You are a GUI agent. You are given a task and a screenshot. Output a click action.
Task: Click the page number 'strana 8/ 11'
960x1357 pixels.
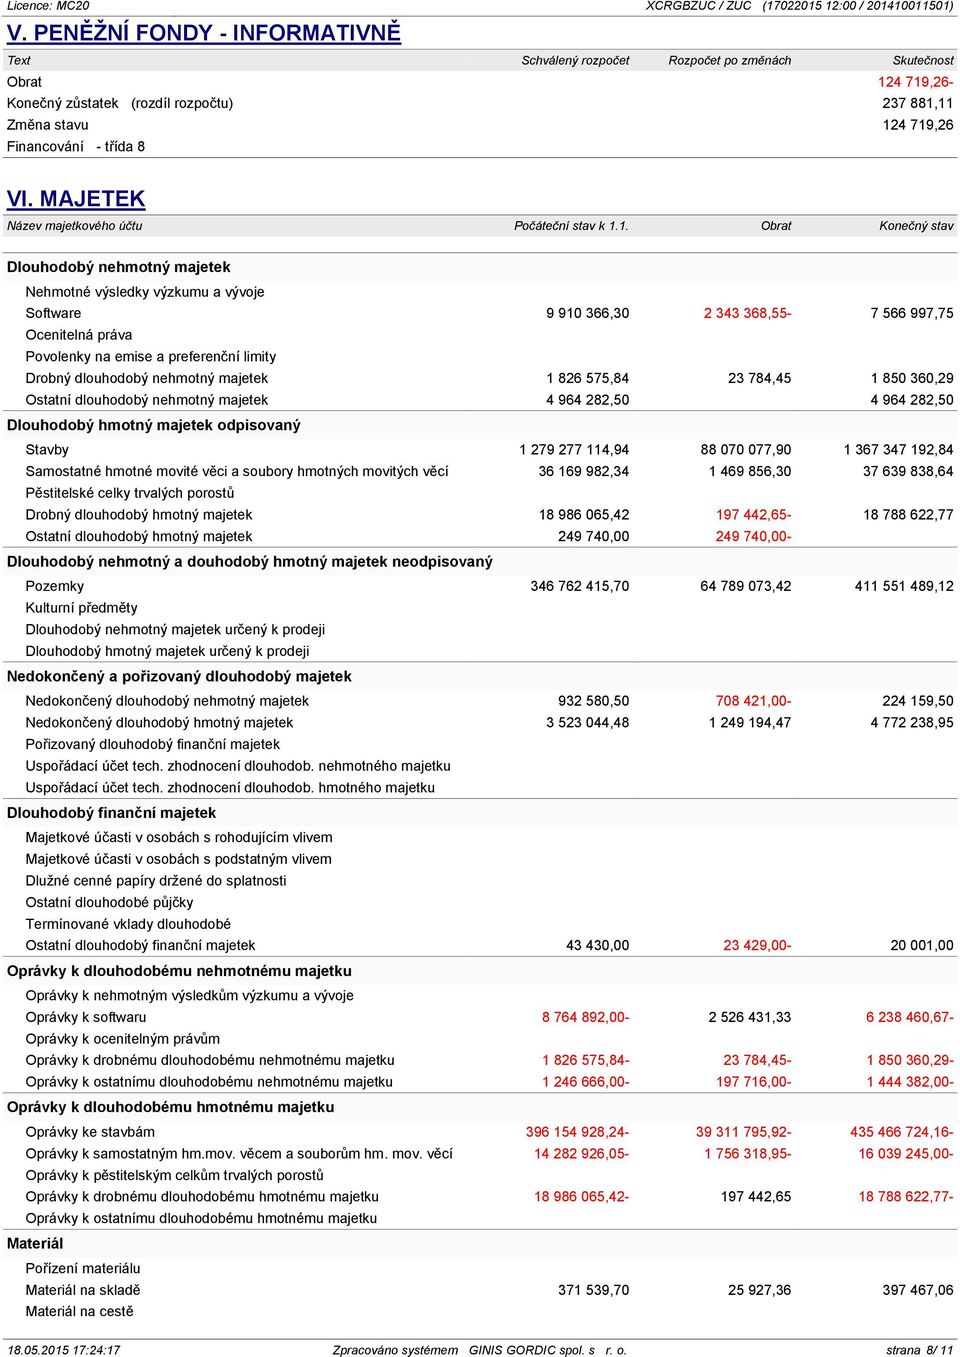(x=920, y=1350)
